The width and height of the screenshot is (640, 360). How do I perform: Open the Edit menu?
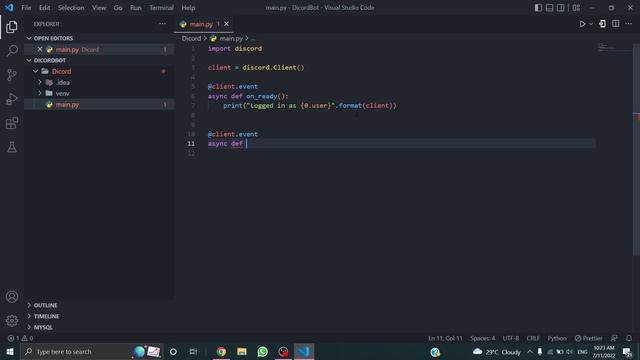(44, 8)
